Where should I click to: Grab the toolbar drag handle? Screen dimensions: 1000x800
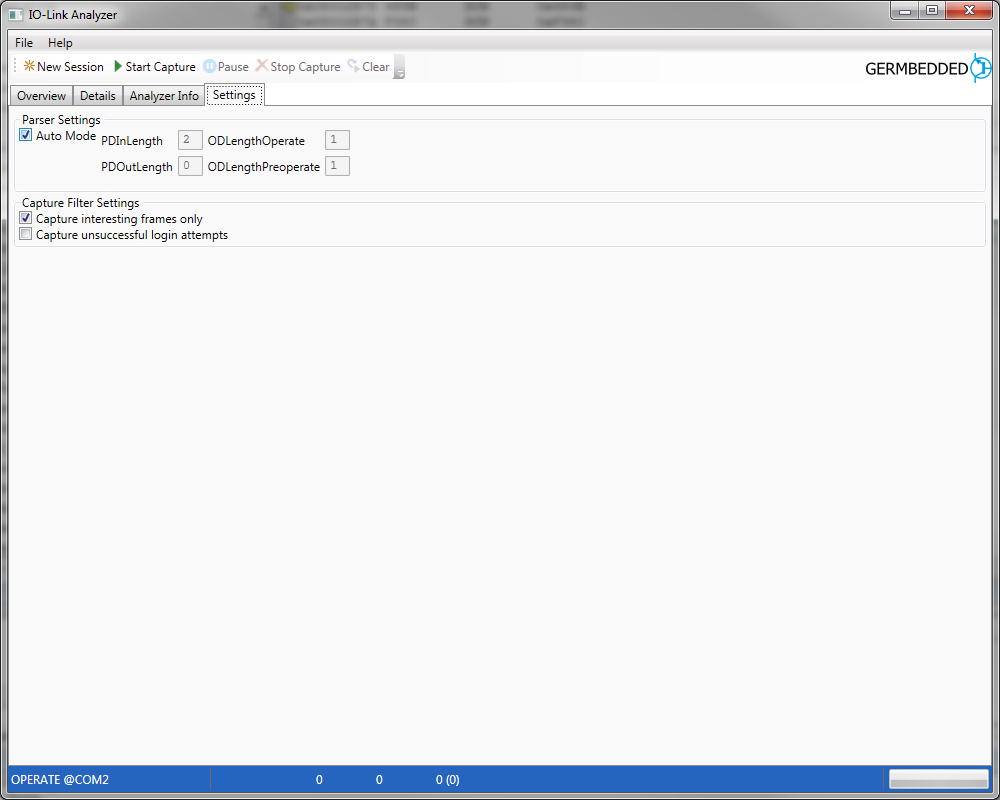(x=15, y=66)
